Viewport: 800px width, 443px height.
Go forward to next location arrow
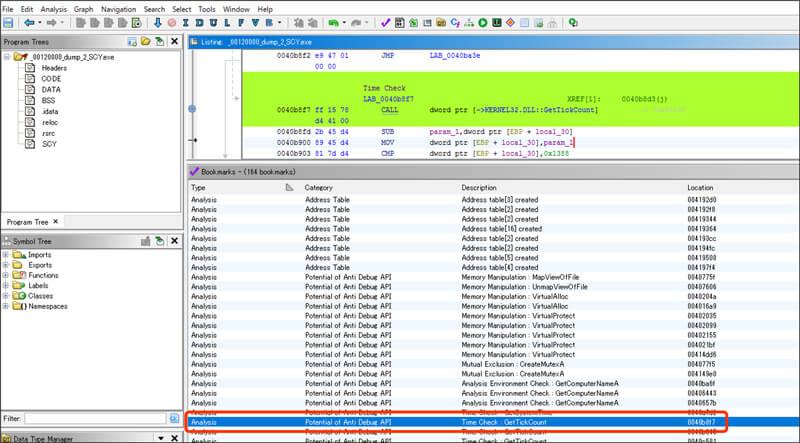(52, 23)
